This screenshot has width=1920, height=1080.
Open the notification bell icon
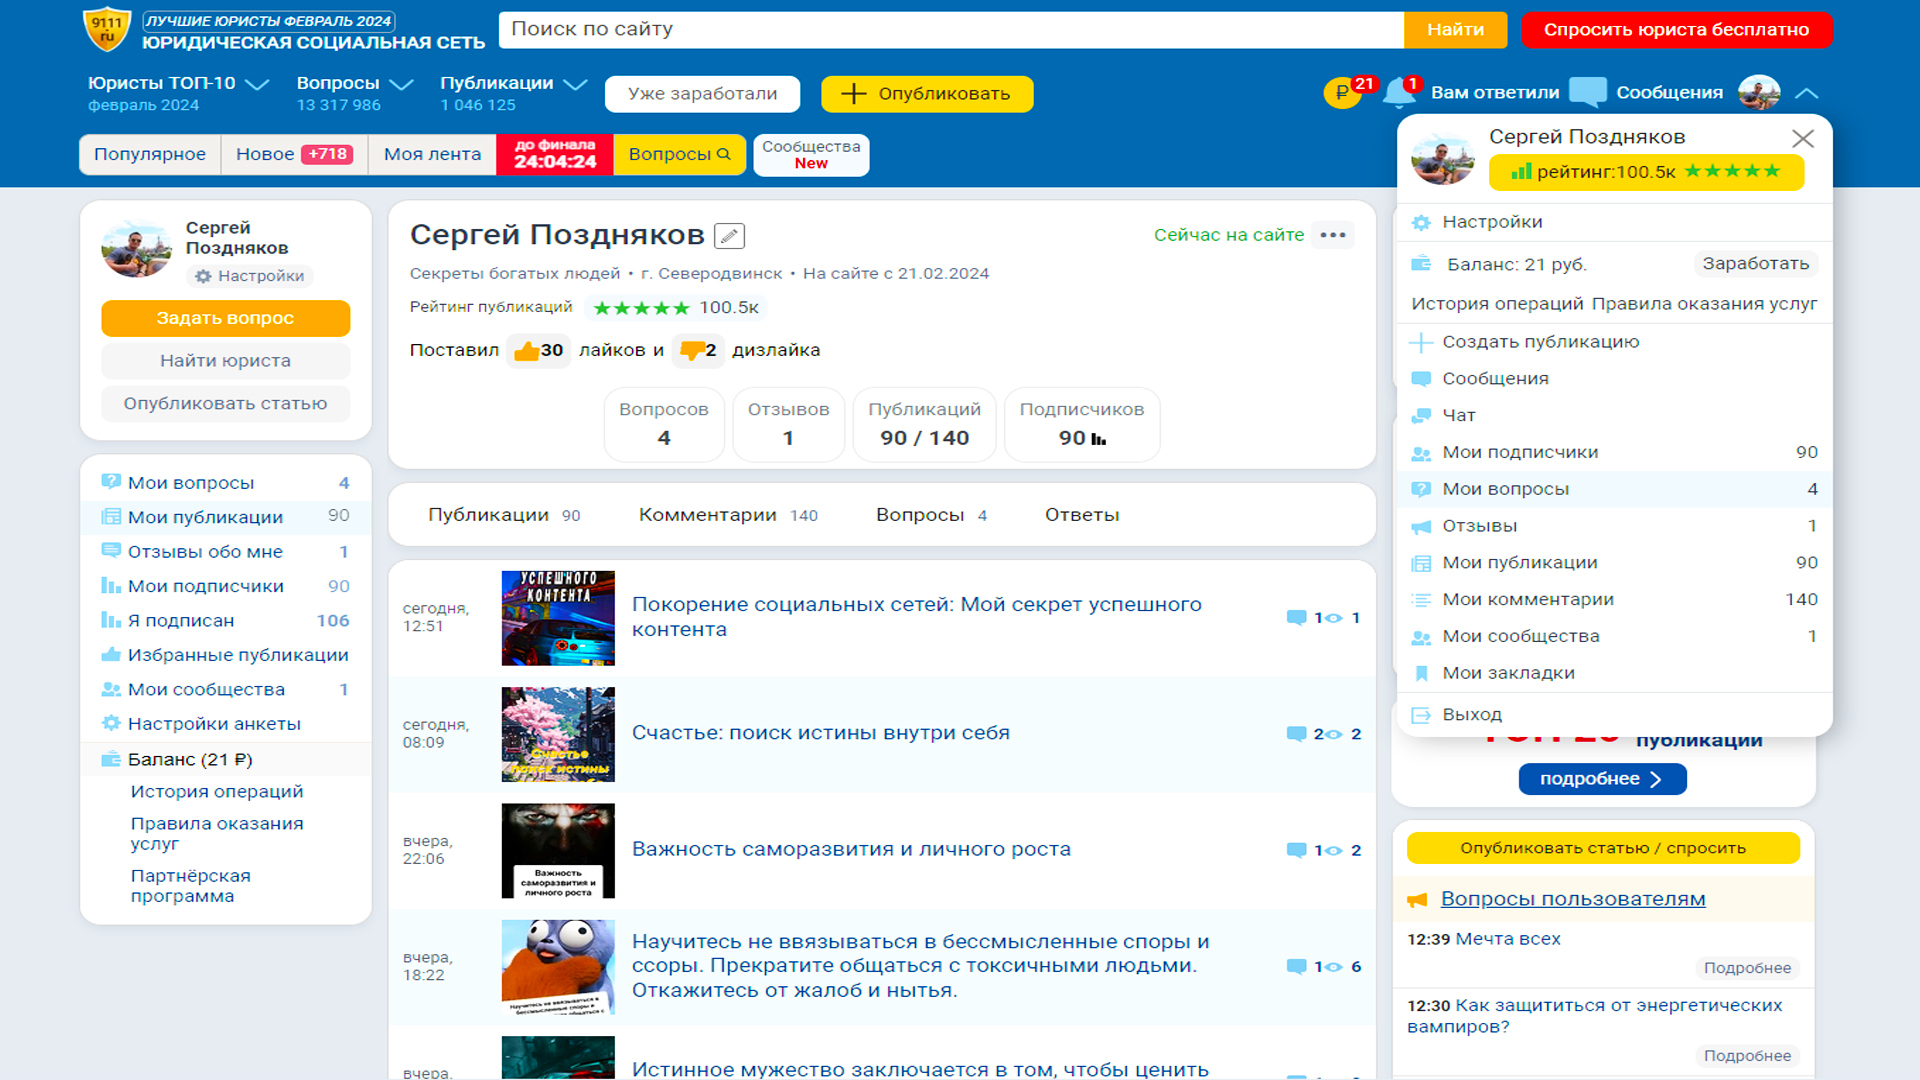click(x=1398, y=93)
